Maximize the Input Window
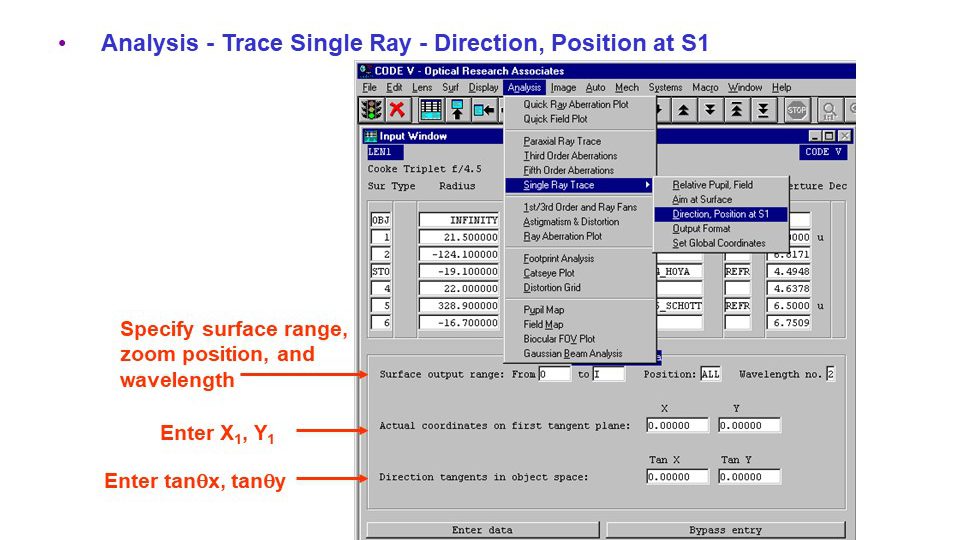The height and width of the screenshot is (540, 960). point(829,136)
